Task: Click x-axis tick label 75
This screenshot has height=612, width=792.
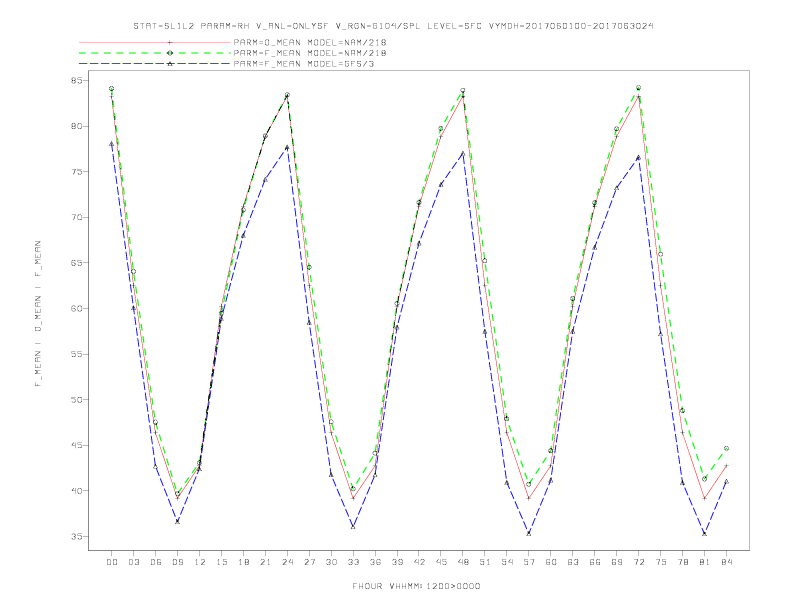Action: 661,562
